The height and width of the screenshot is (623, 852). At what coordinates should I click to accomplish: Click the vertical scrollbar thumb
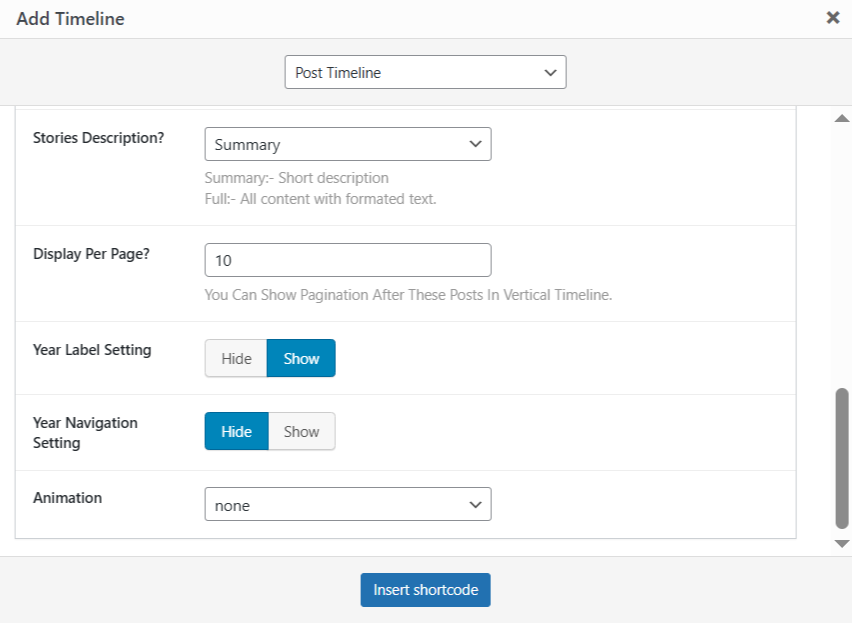point(841,458)
